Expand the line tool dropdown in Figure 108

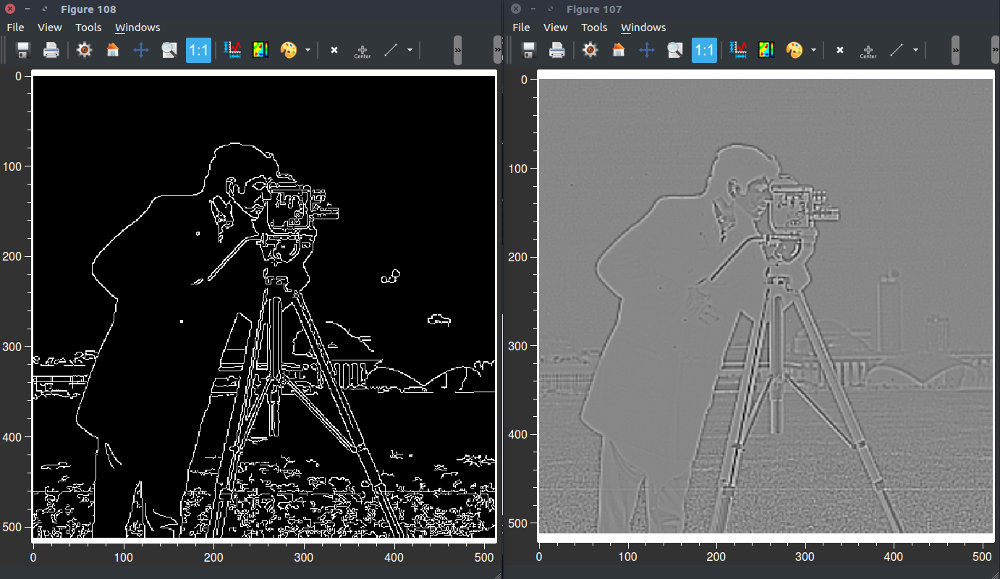[409, 50]
